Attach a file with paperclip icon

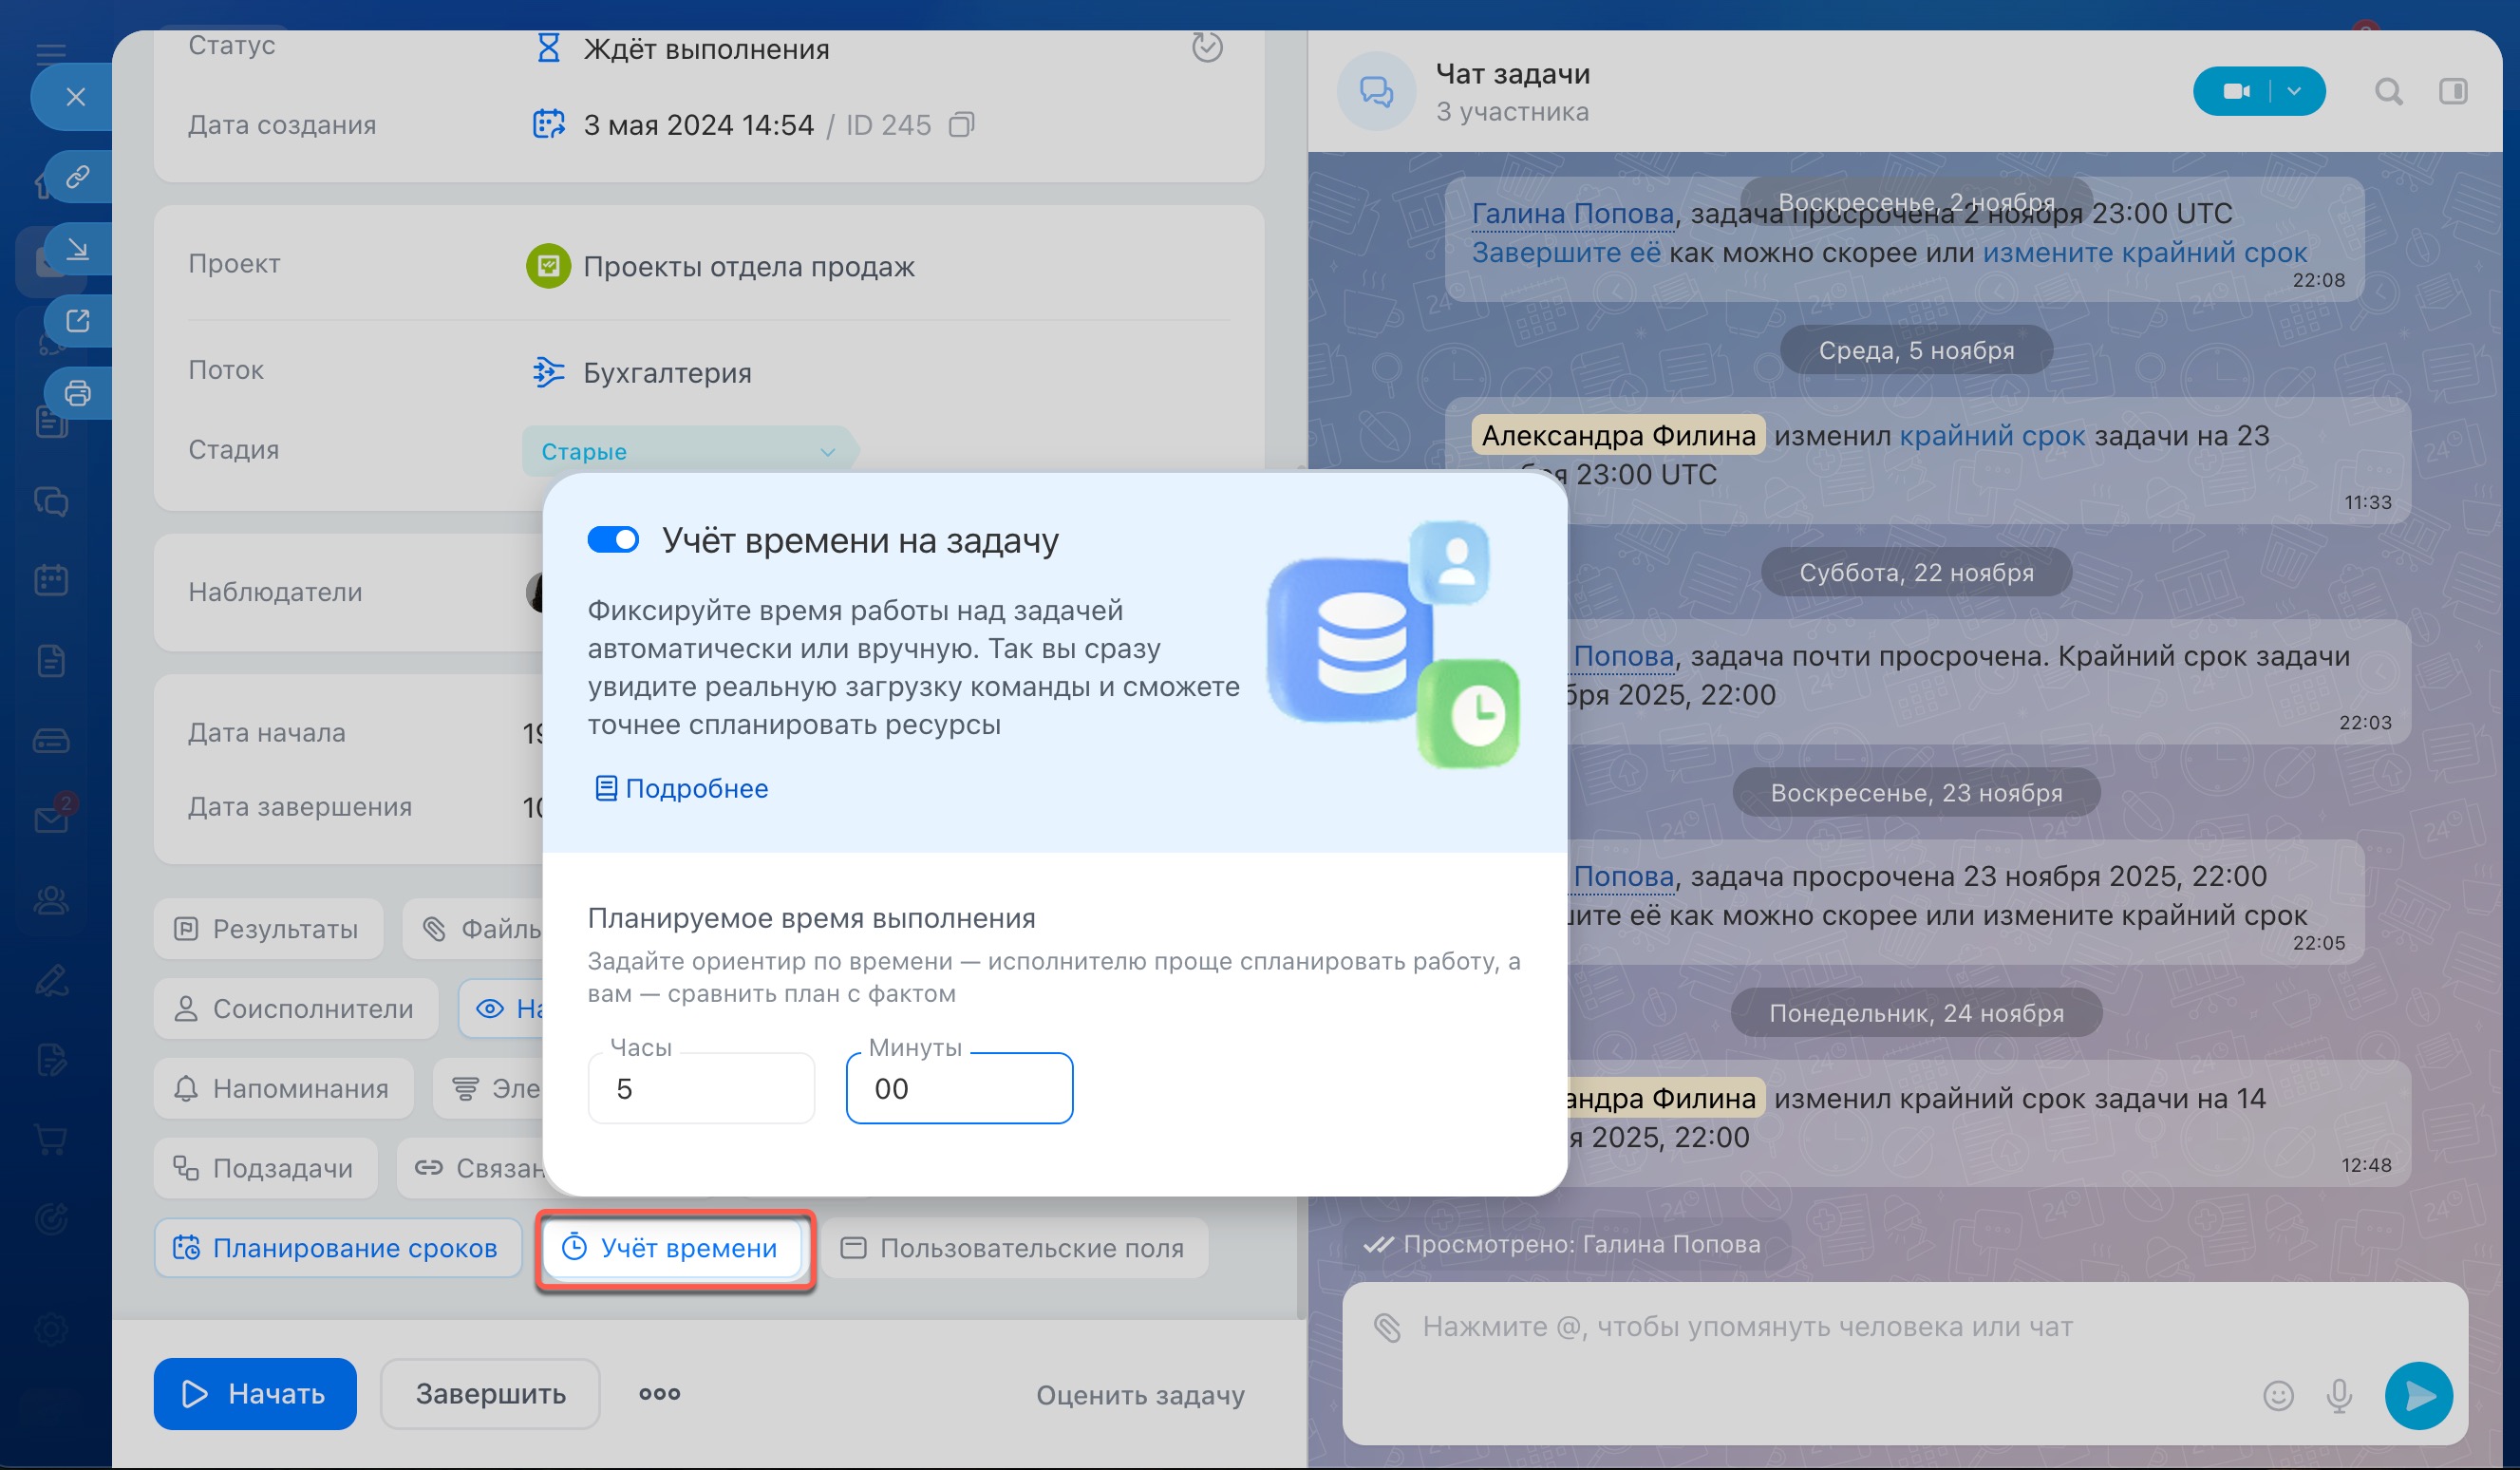pos(1387,1327)
